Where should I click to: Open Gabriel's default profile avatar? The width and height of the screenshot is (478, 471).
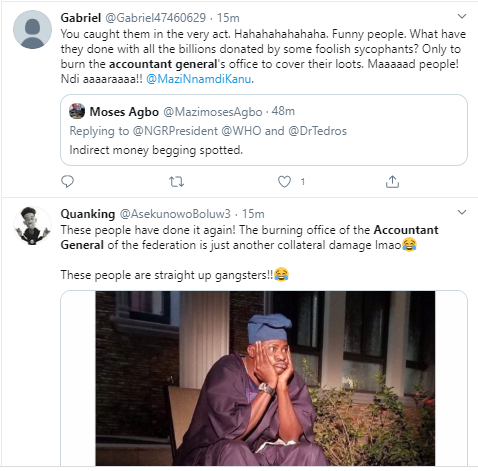pyautogui.click(x=32, y=29)
